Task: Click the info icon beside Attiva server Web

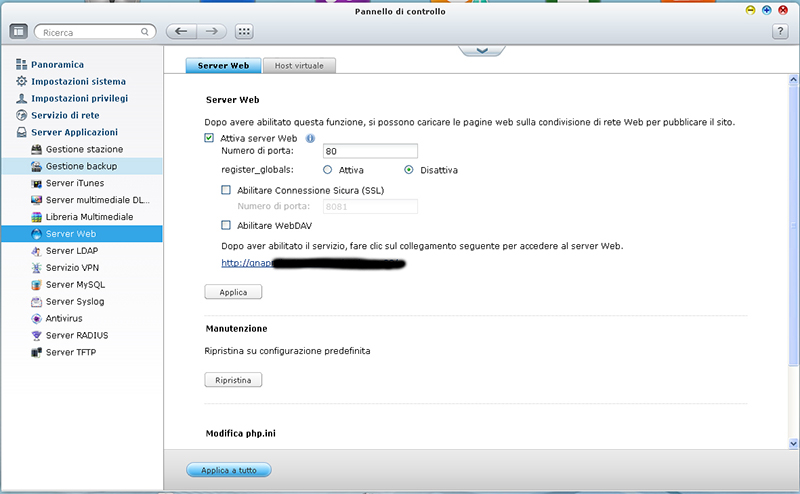Action: 310,138
